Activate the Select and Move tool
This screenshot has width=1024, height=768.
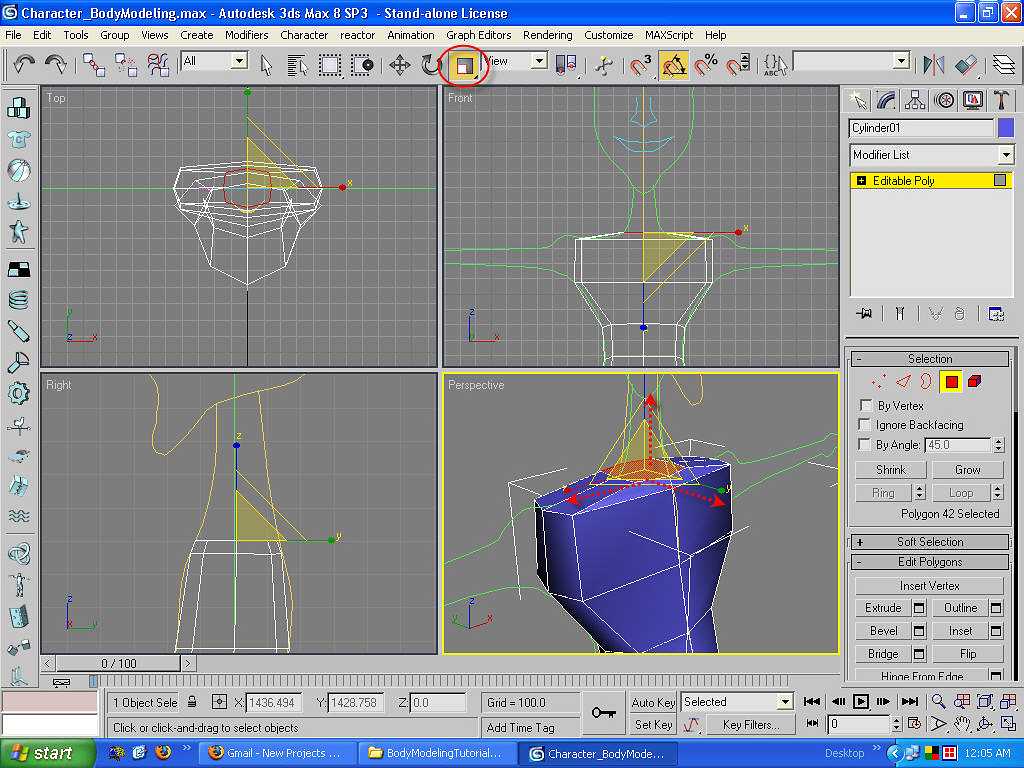click(399, 65)
